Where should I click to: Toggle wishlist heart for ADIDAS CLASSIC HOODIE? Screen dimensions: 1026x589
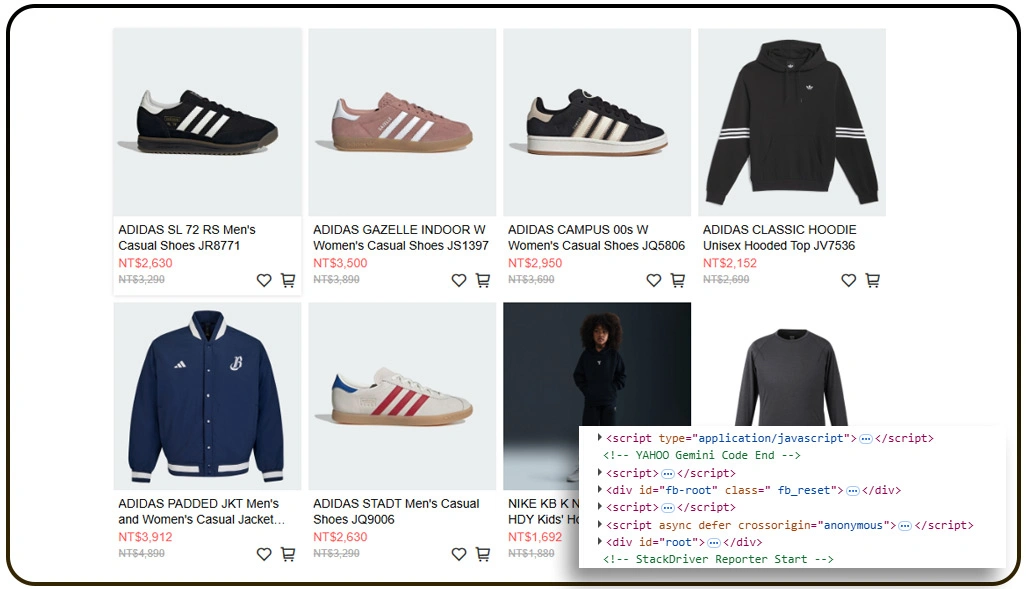click(848, 281)
